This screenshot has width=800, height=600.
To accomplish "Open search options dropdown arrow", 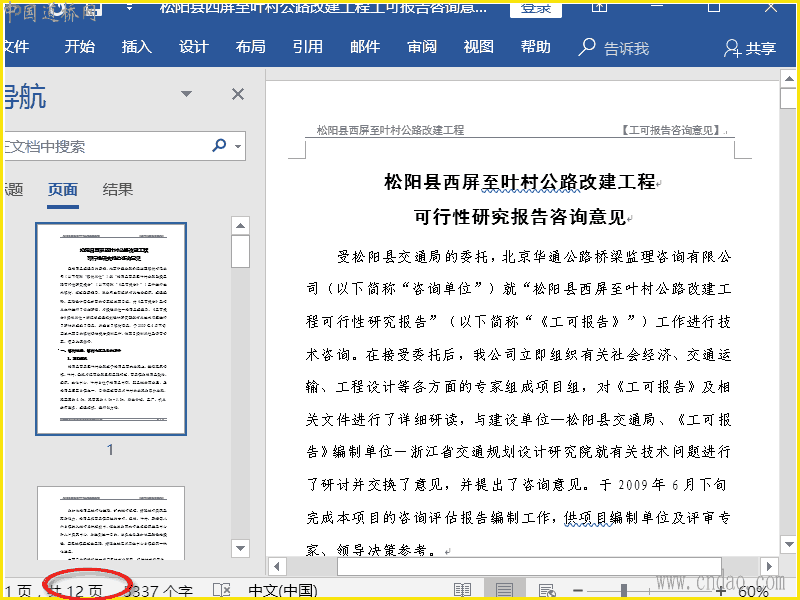I will [238, 147].
